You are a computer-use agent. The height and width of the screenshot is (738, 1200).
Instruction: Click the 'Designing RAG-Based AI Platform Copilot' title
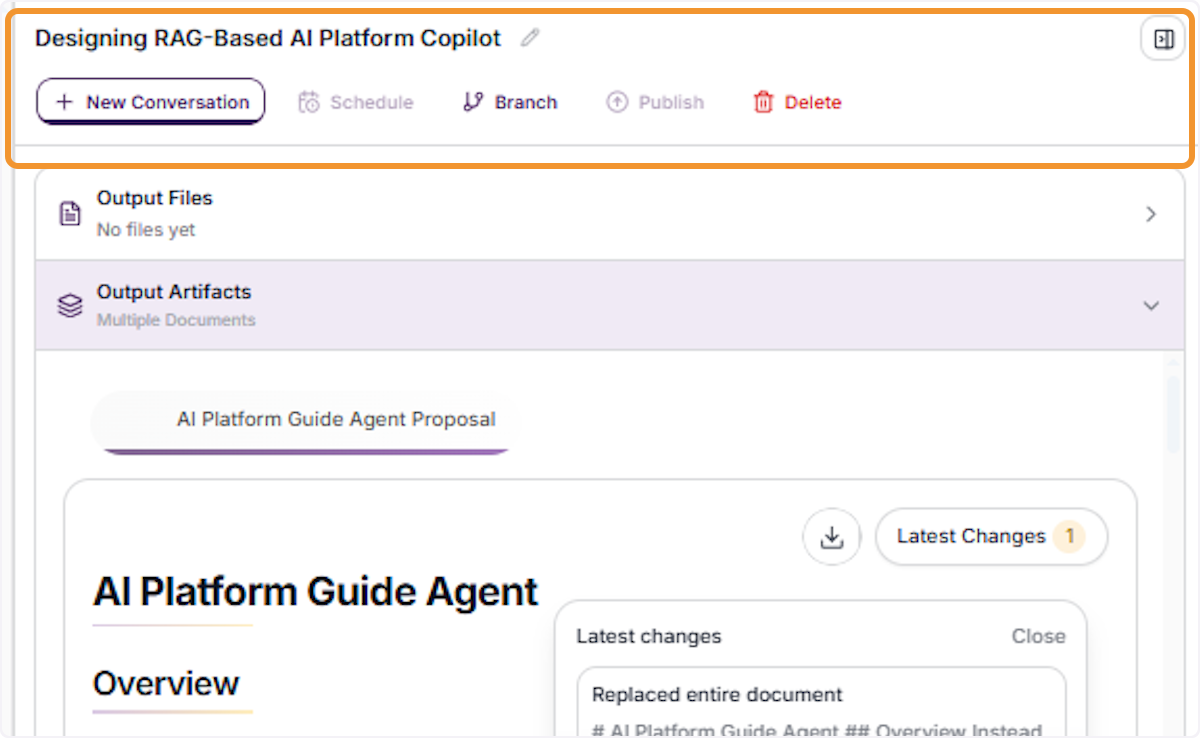[268, 39]
